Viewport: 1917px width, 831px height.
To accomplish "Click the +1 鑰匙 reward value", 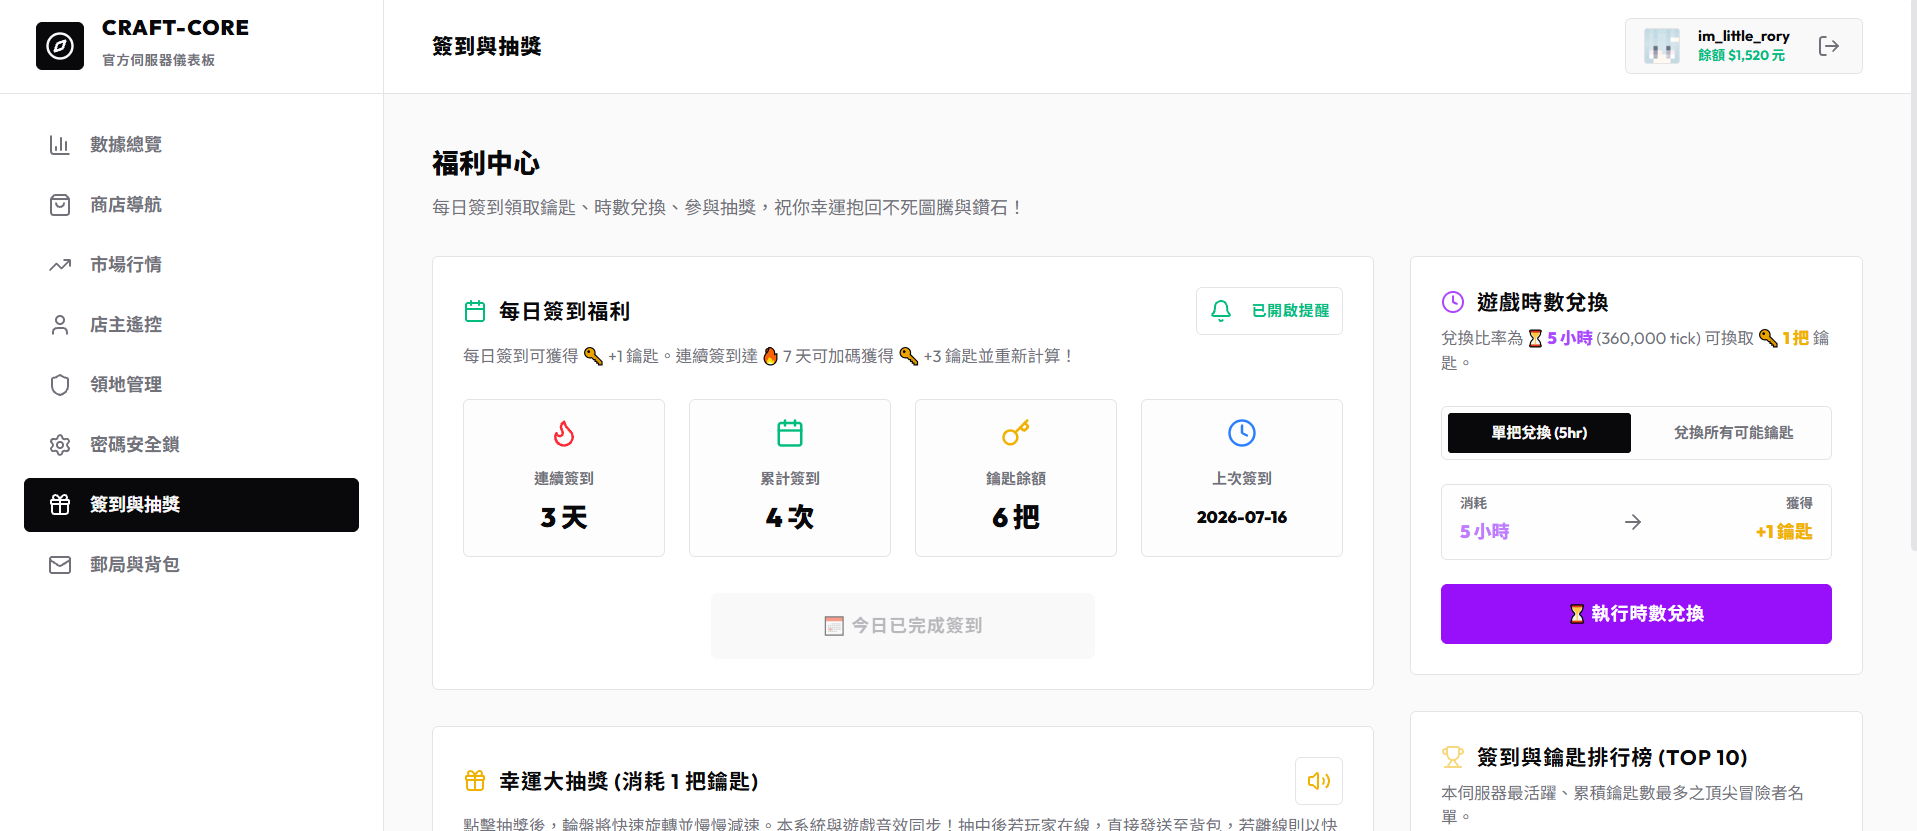I will [1784, 532].
